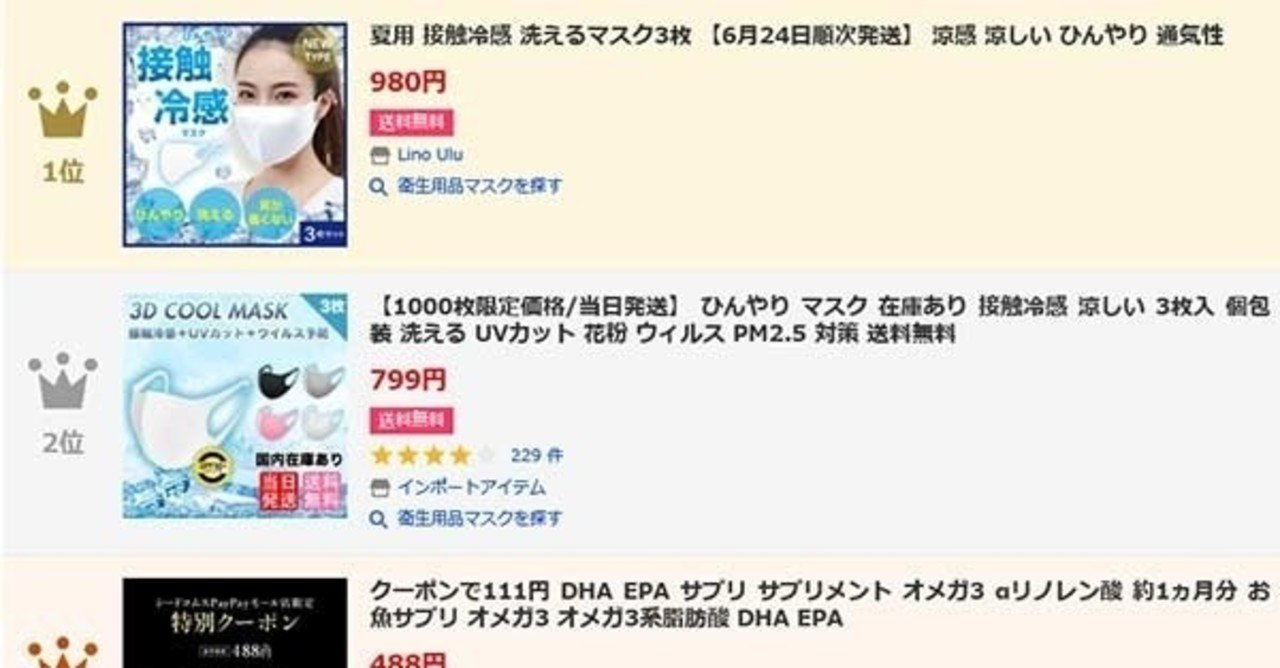Click the silver crown icon for 2位

(63, 381)
